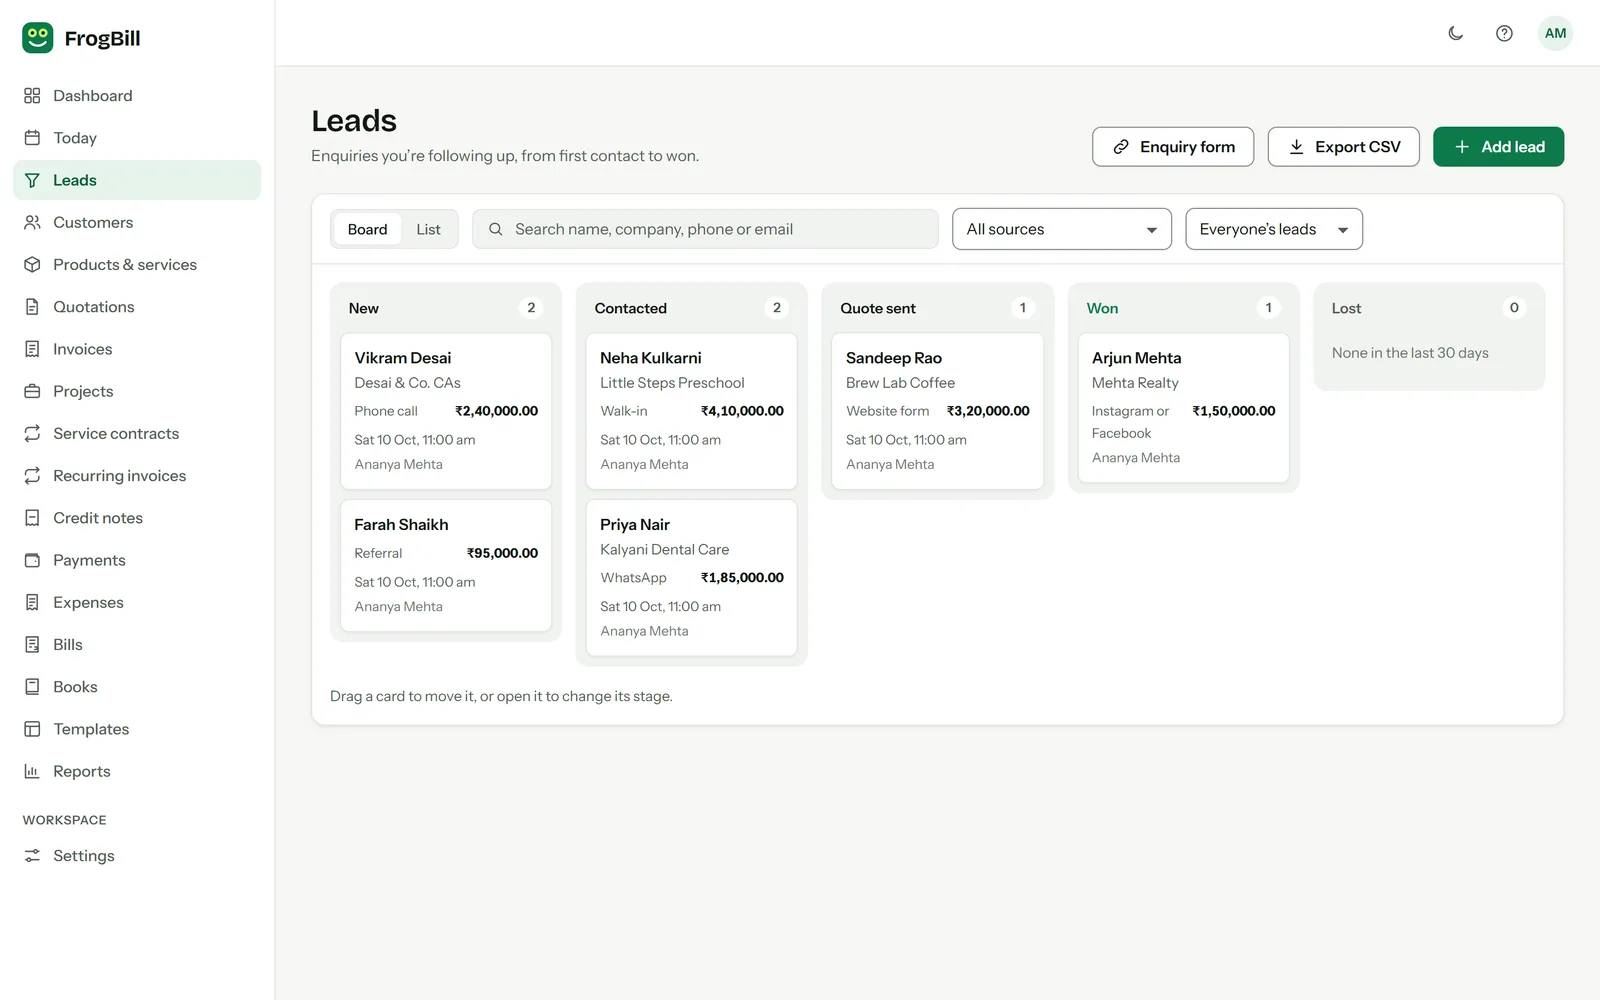Go to Invoices in sidebar
1600x1000 pixels.
(x=137, y=349)
